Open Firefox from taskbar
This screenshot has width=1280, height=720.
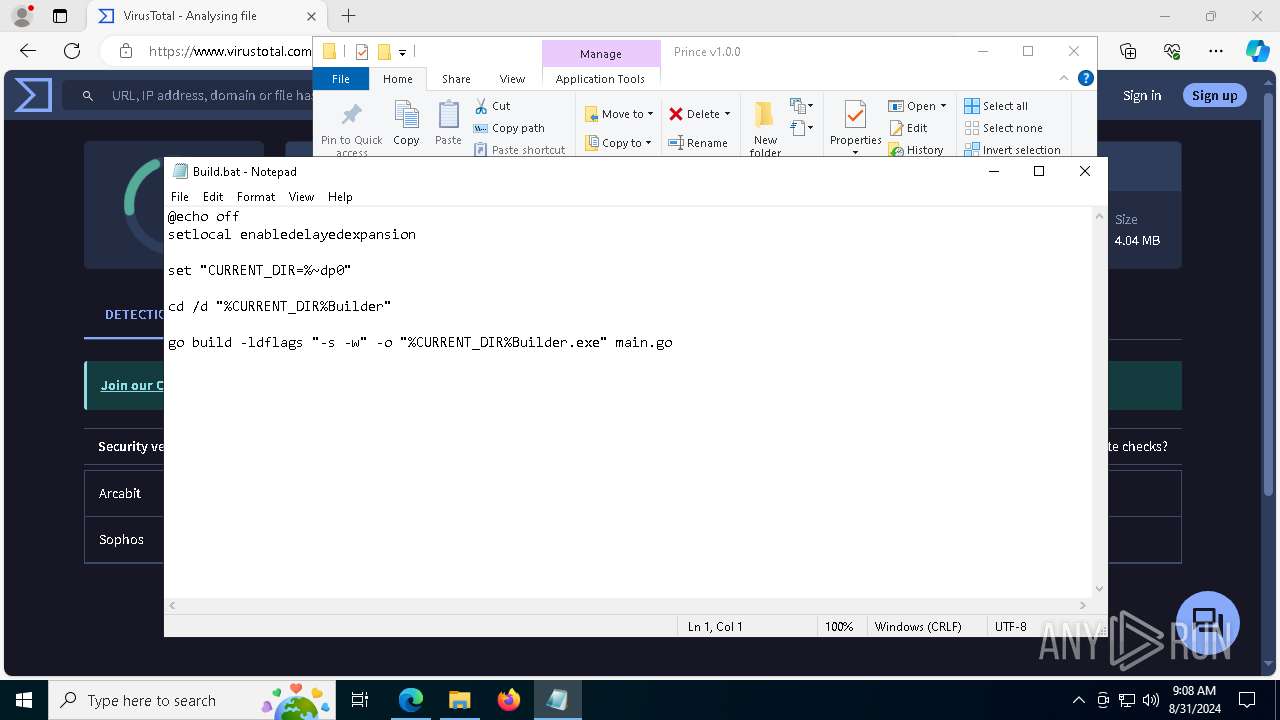coord(508,700)
